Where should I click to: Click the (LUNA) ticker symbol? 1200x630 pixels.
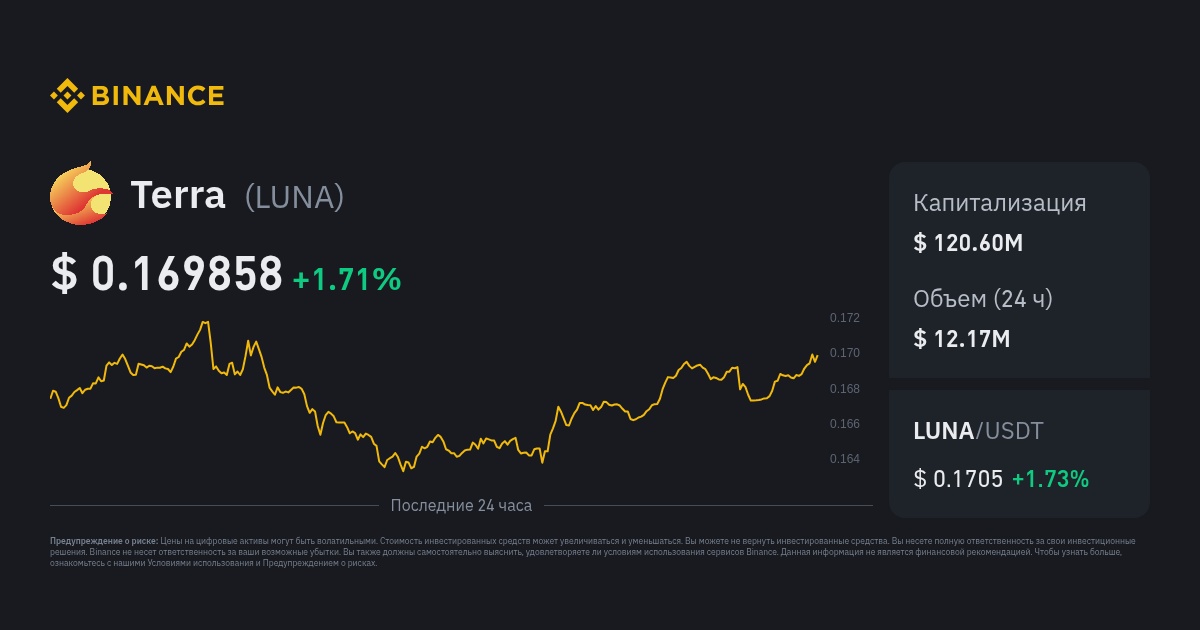pos(295,197)
